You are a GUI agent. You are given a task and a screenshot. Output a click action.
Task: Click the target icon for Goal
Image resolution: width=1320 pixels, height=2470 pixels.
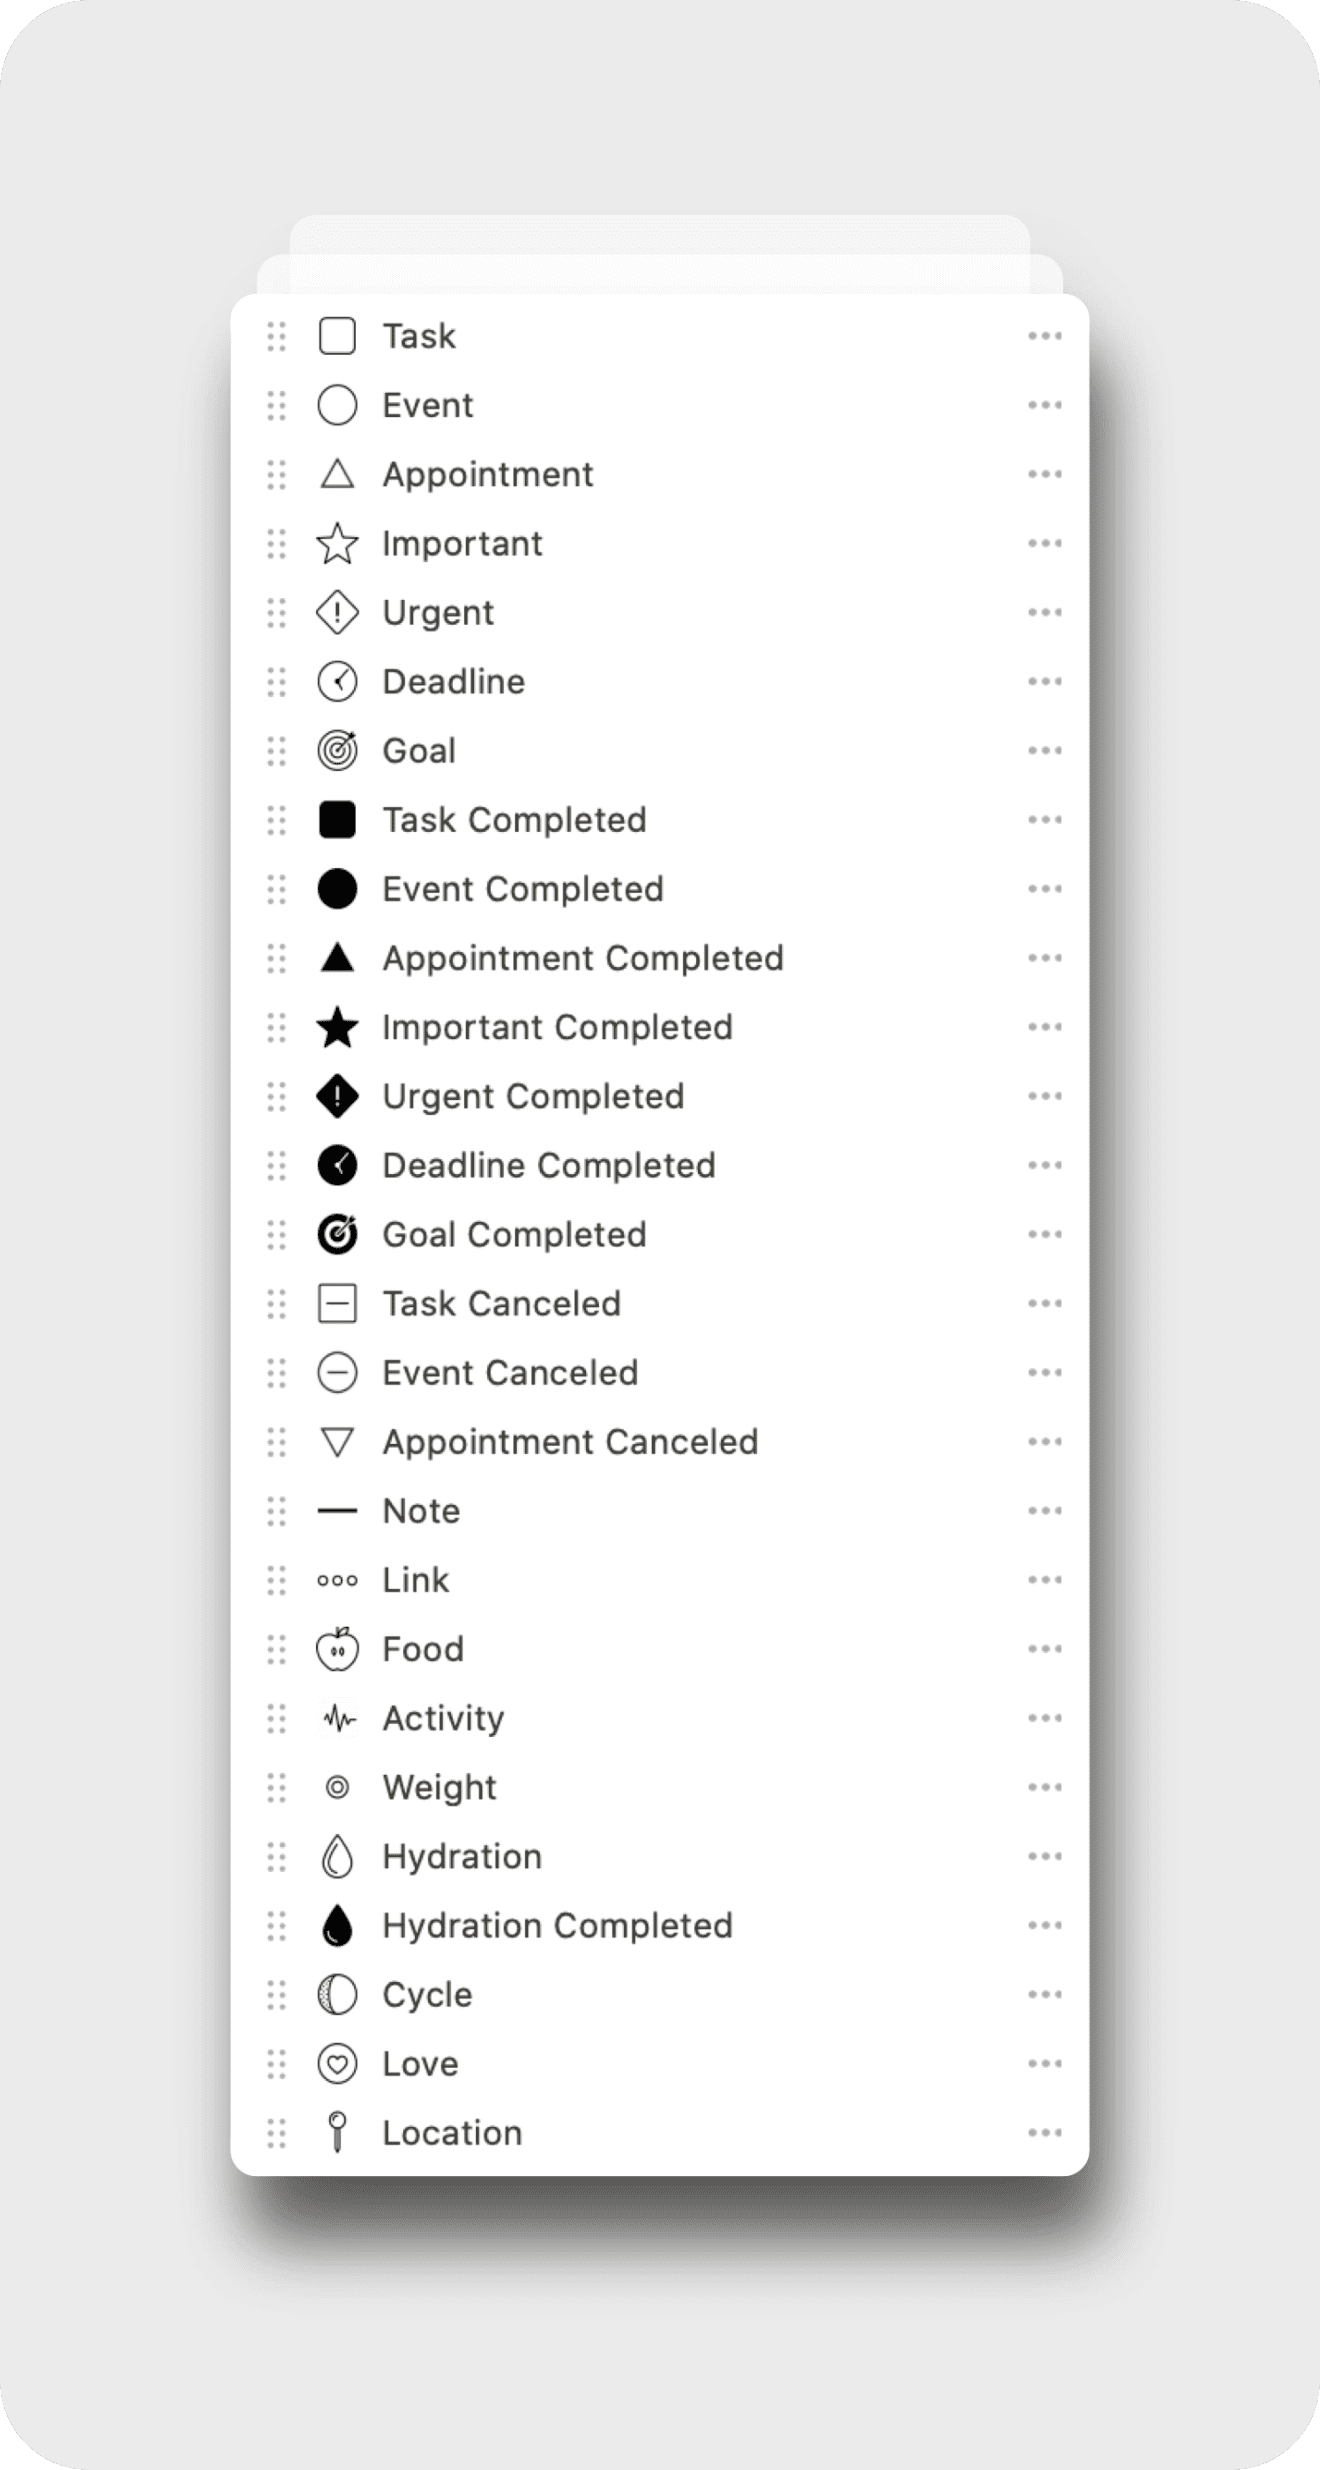pos(337,751)
